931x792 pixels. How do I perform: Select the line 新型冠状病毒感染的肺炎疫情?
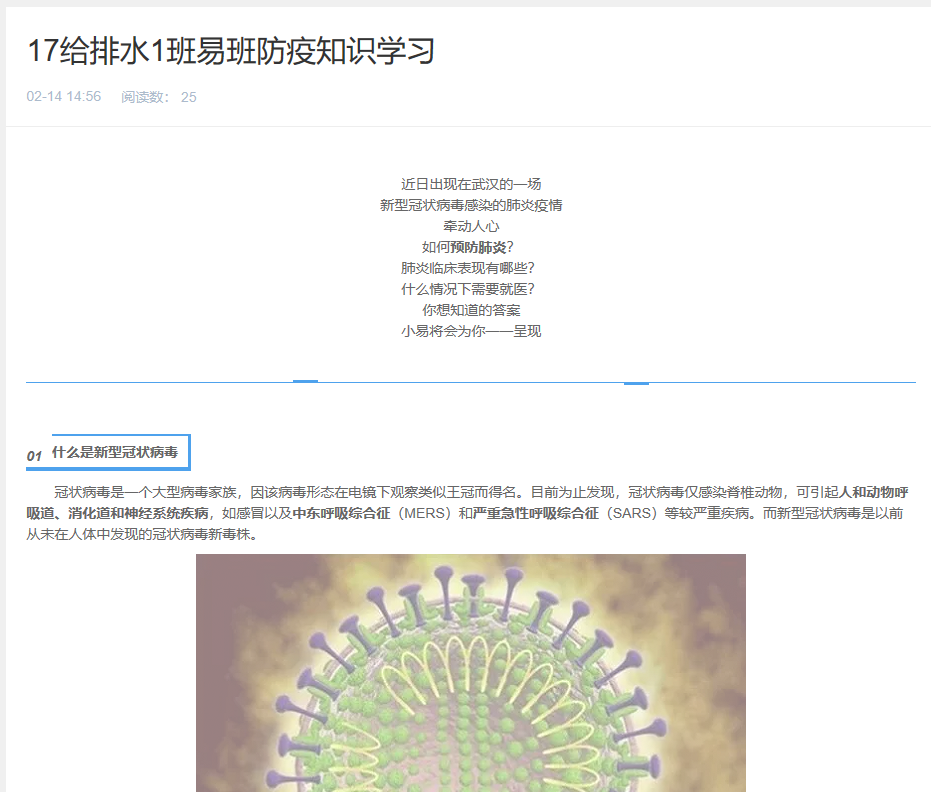[x=471, y=205]
